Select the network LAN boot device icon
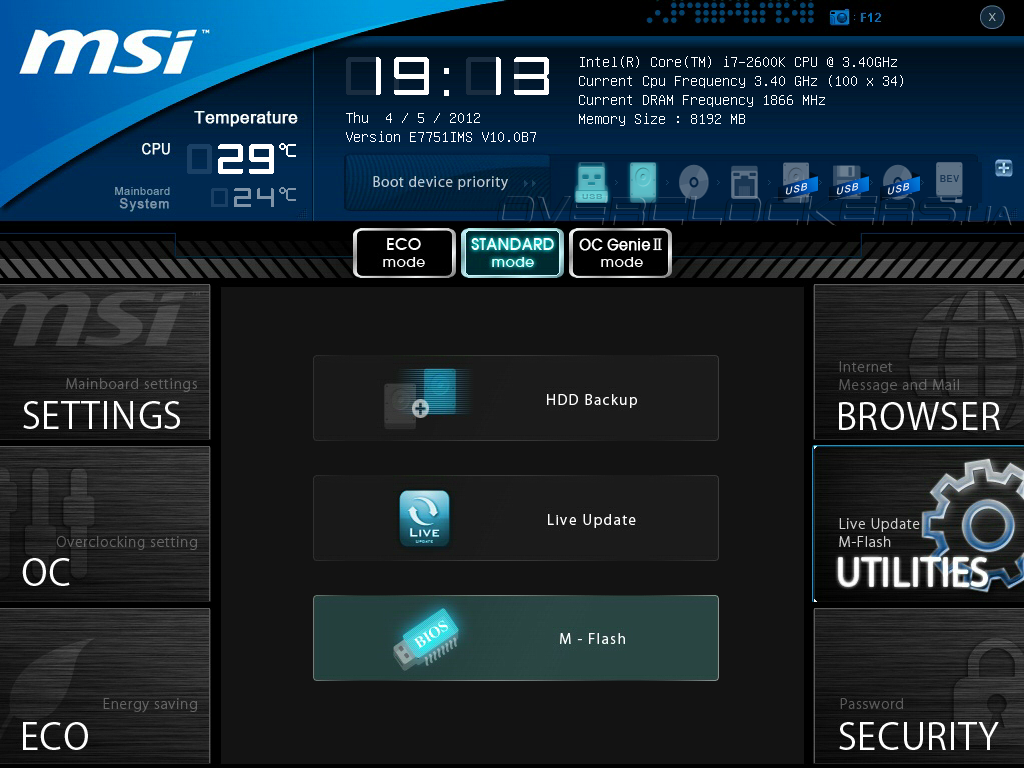Viewport: 1024px width, 768px height. coord(744,182)
